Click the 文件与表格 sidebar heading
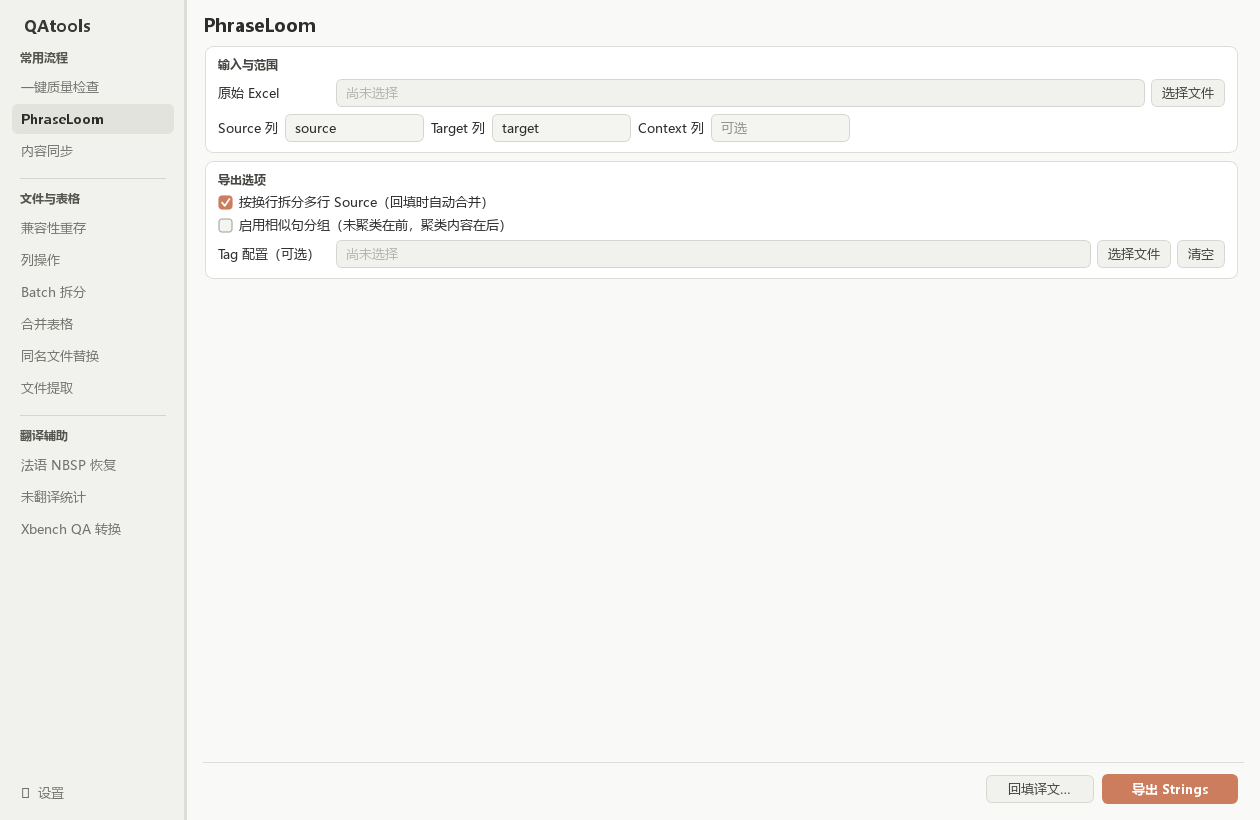The width and height of the screenshot is (1260, 820). point(50,199)
